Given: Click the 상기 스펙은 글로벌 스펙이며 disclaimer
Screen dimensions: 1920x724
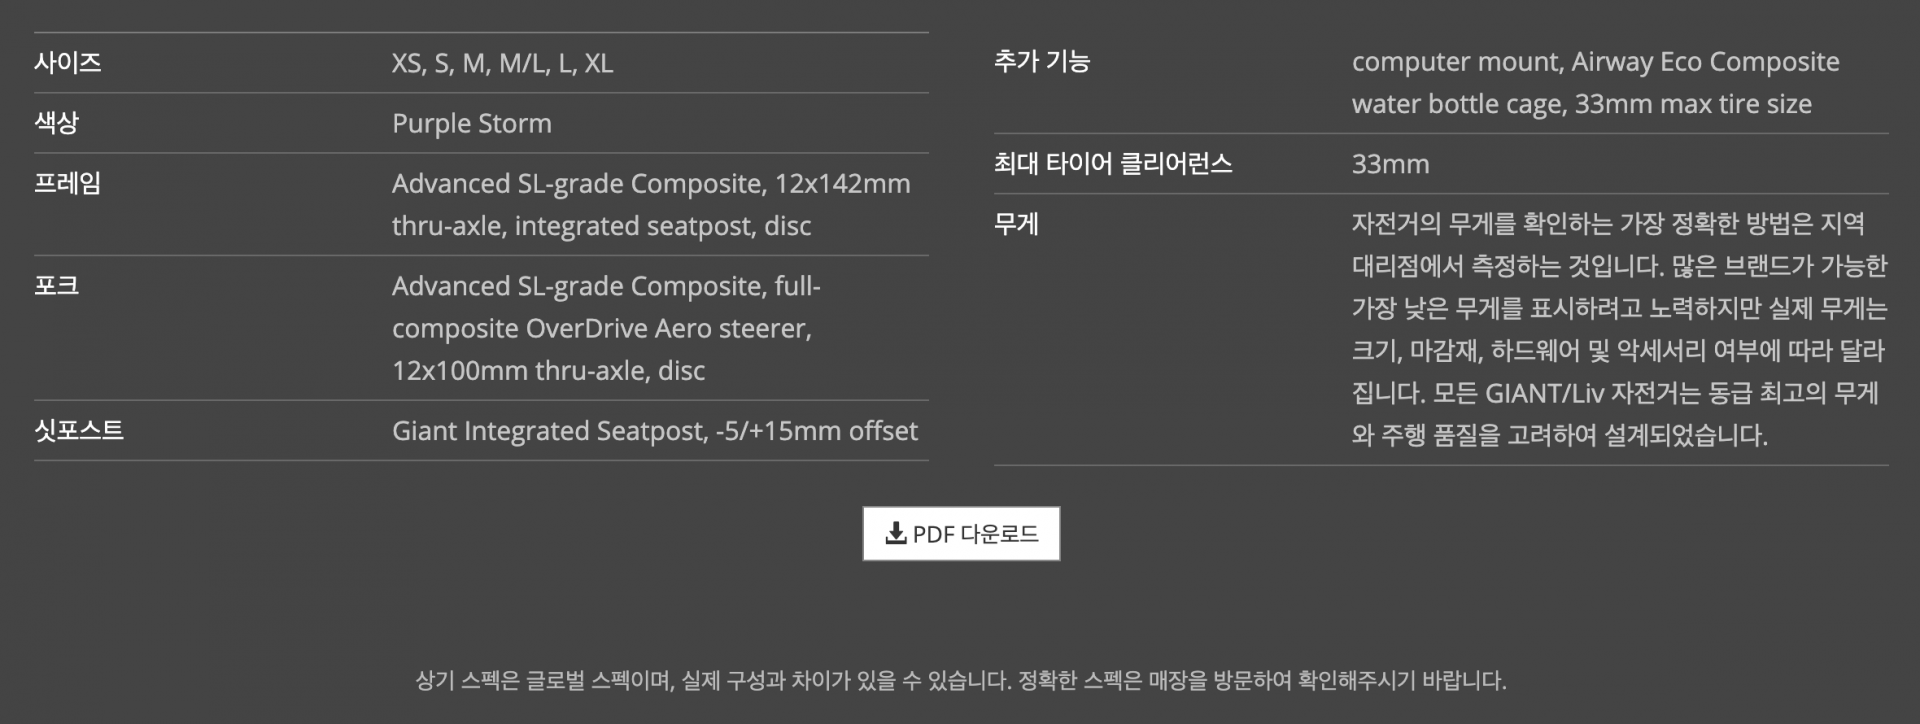Looking at the screenshot, I should (x=960, y=681).
